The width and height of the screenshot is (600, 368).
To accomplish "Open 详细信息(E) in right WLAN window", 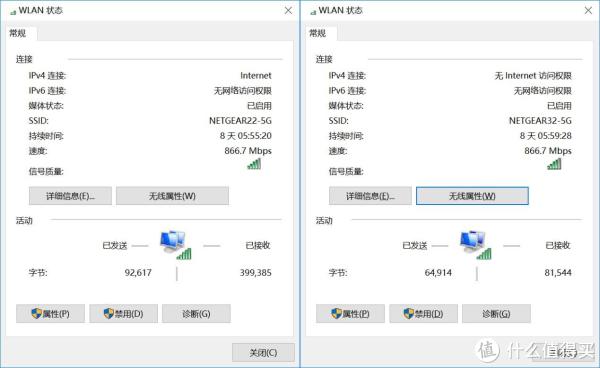I will point(370,196).
